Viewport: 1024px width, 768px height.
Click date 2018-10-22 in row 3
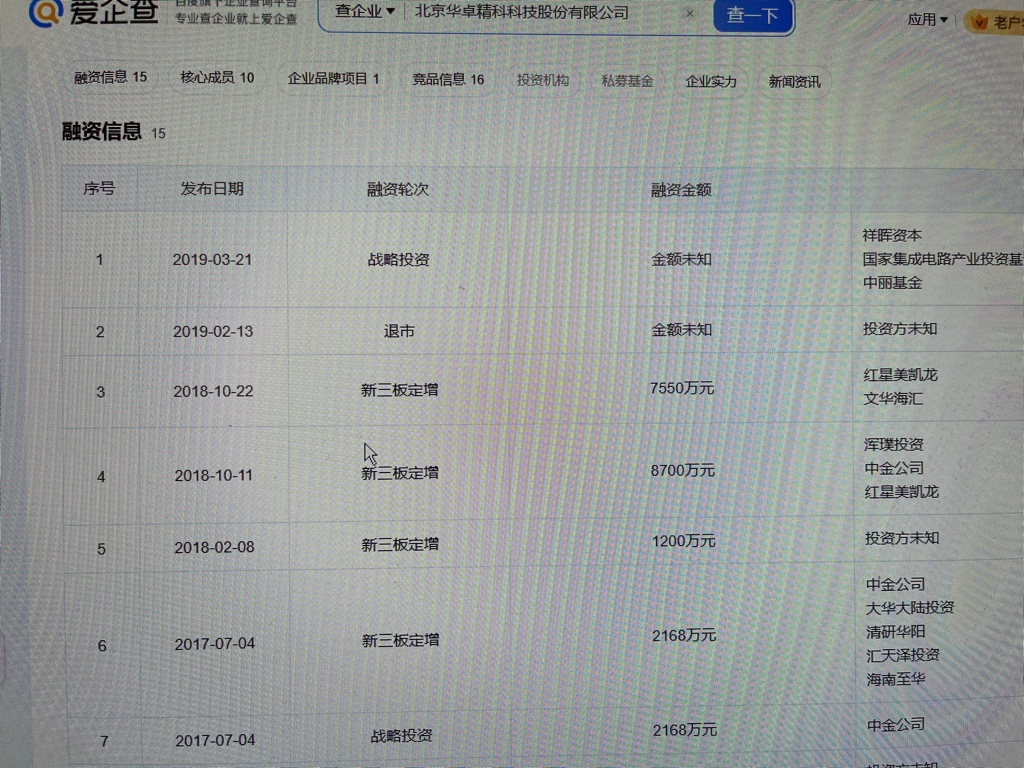[x=213, y=391]
